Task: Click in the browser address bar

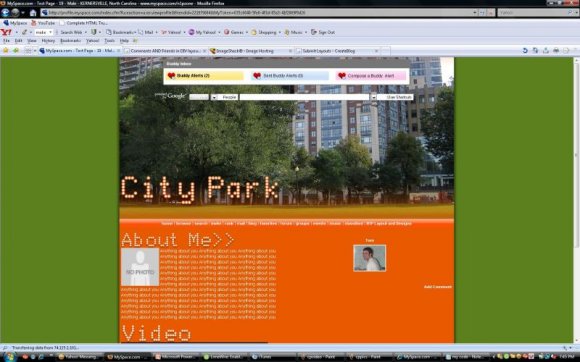Action: [x=259, y=13]
